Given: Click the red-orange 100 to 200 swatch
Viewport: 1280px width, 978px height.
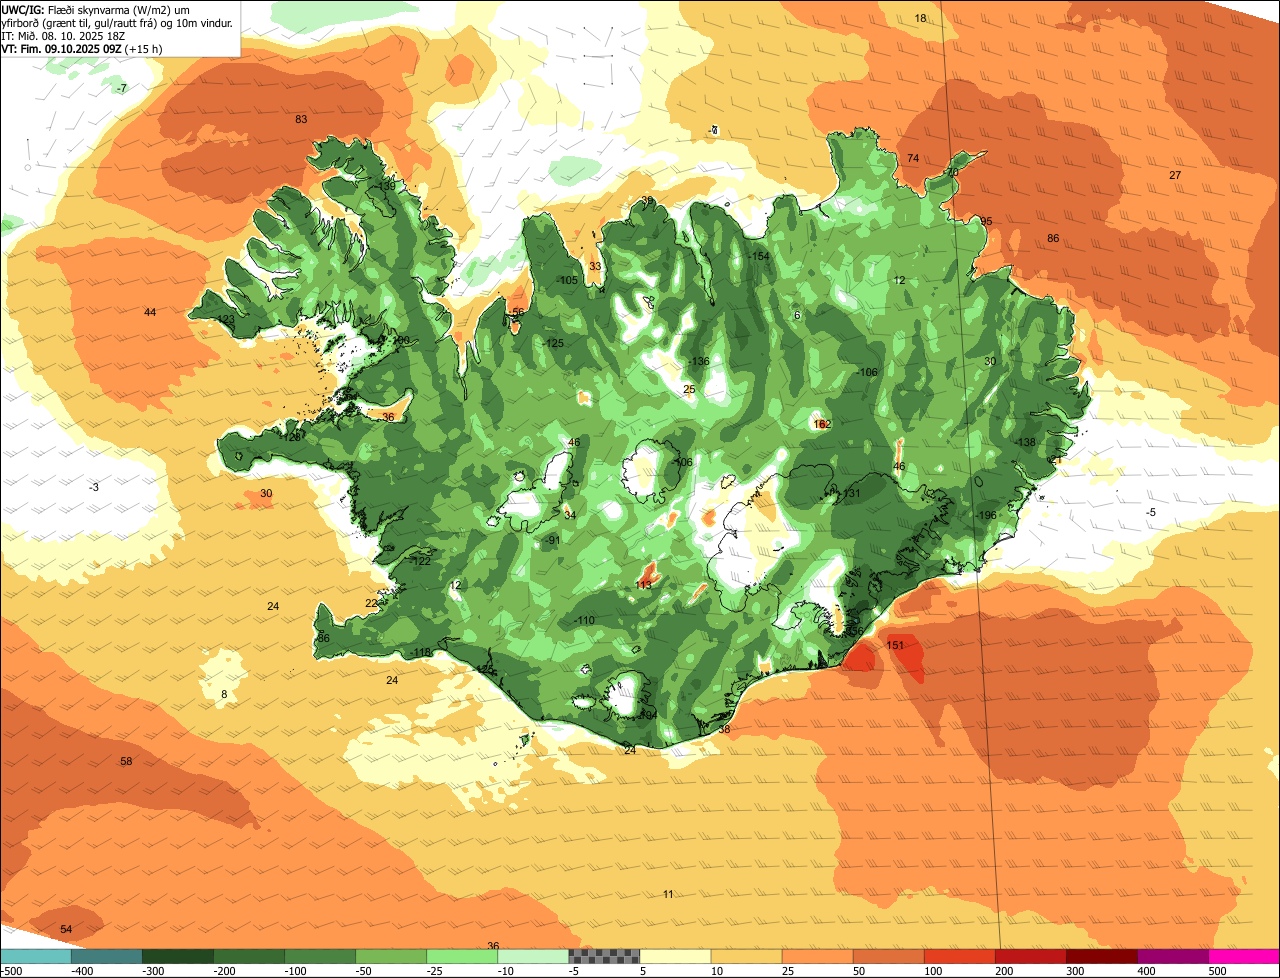Looking at the screenshot, I should [959, 956].
